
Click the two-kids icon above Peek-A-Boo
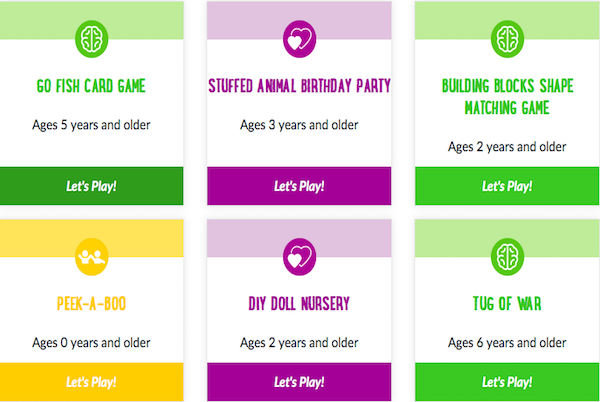(91, 257)
